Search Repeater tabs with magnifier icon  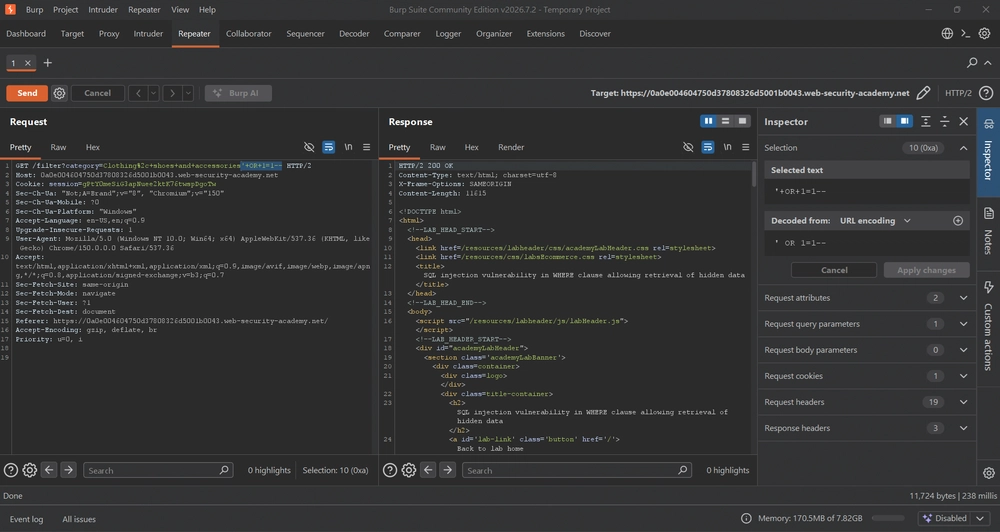tap(972, 63)
